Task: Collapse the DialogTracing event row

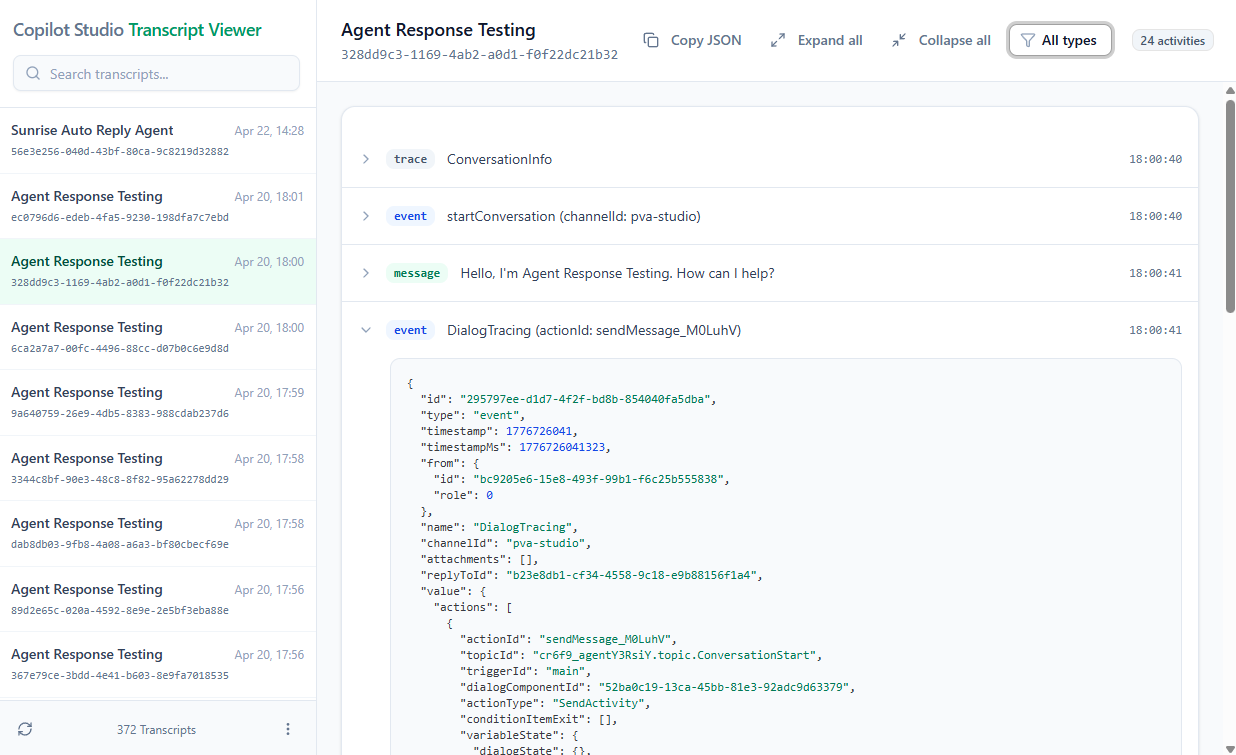Action: click(x=366, y=330)
